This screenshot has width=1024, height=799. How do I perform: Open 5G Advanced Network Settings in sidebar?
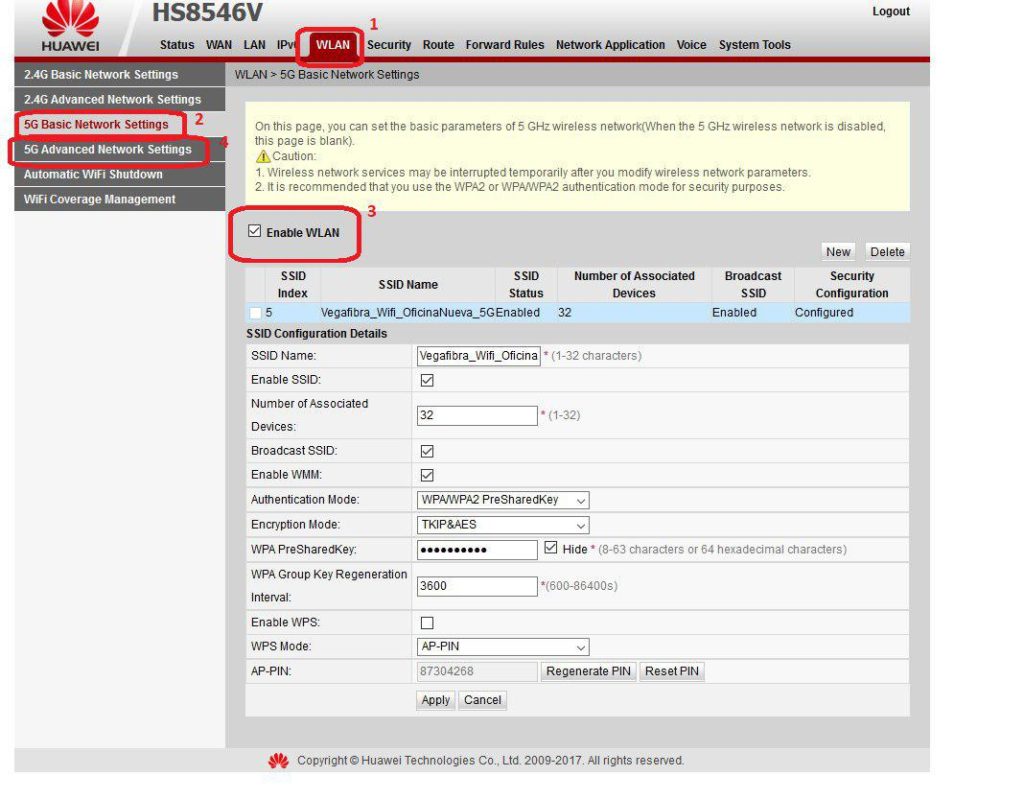120,150
